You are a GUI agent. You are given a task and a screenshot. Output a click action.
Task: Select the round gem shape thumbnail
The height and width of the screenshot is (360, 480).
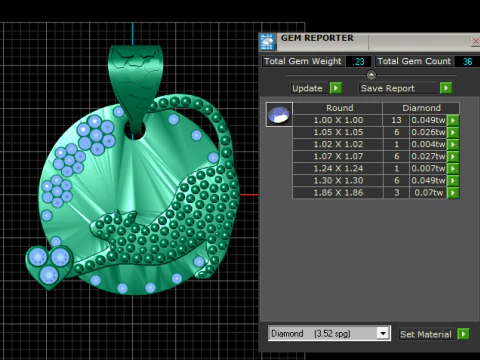(x=279, y=114)
